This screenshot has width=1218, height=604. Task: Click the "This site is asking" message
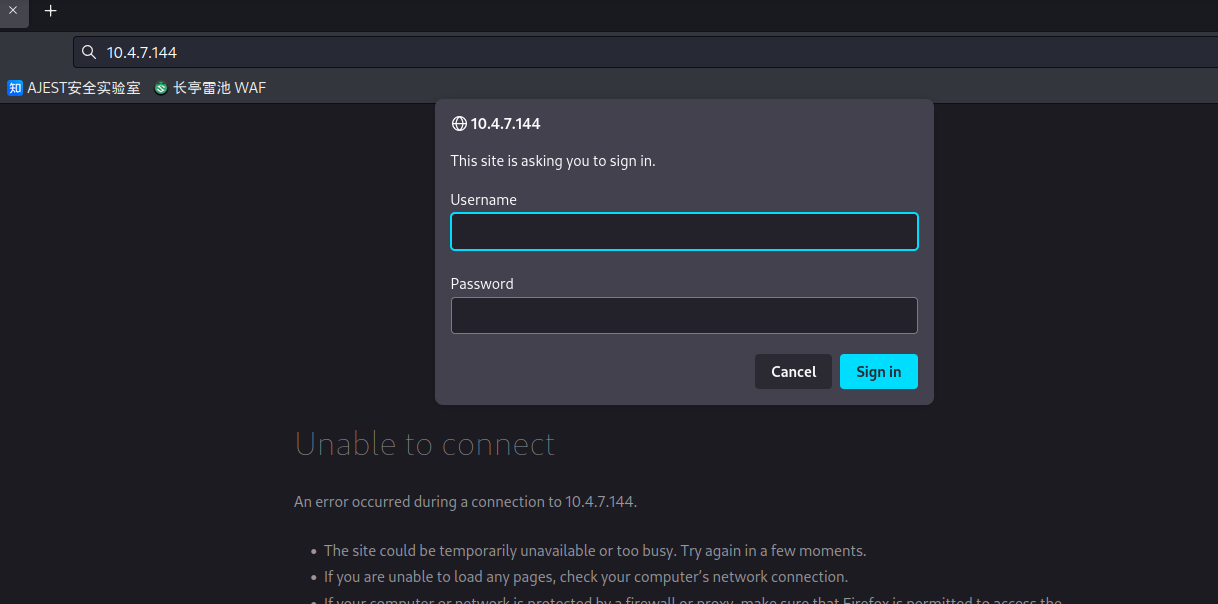point(552,160)
